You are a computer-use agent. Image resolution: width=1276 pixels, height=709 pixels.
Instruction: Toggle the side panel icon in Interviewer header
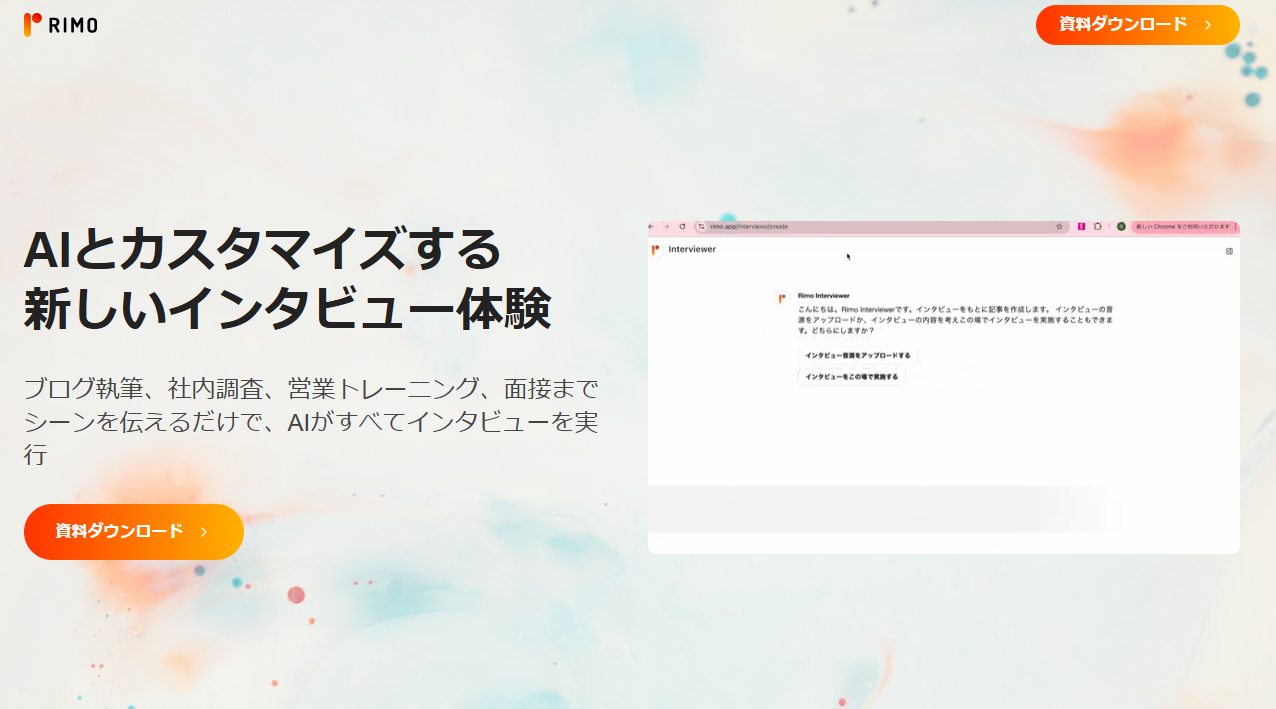1229,251
